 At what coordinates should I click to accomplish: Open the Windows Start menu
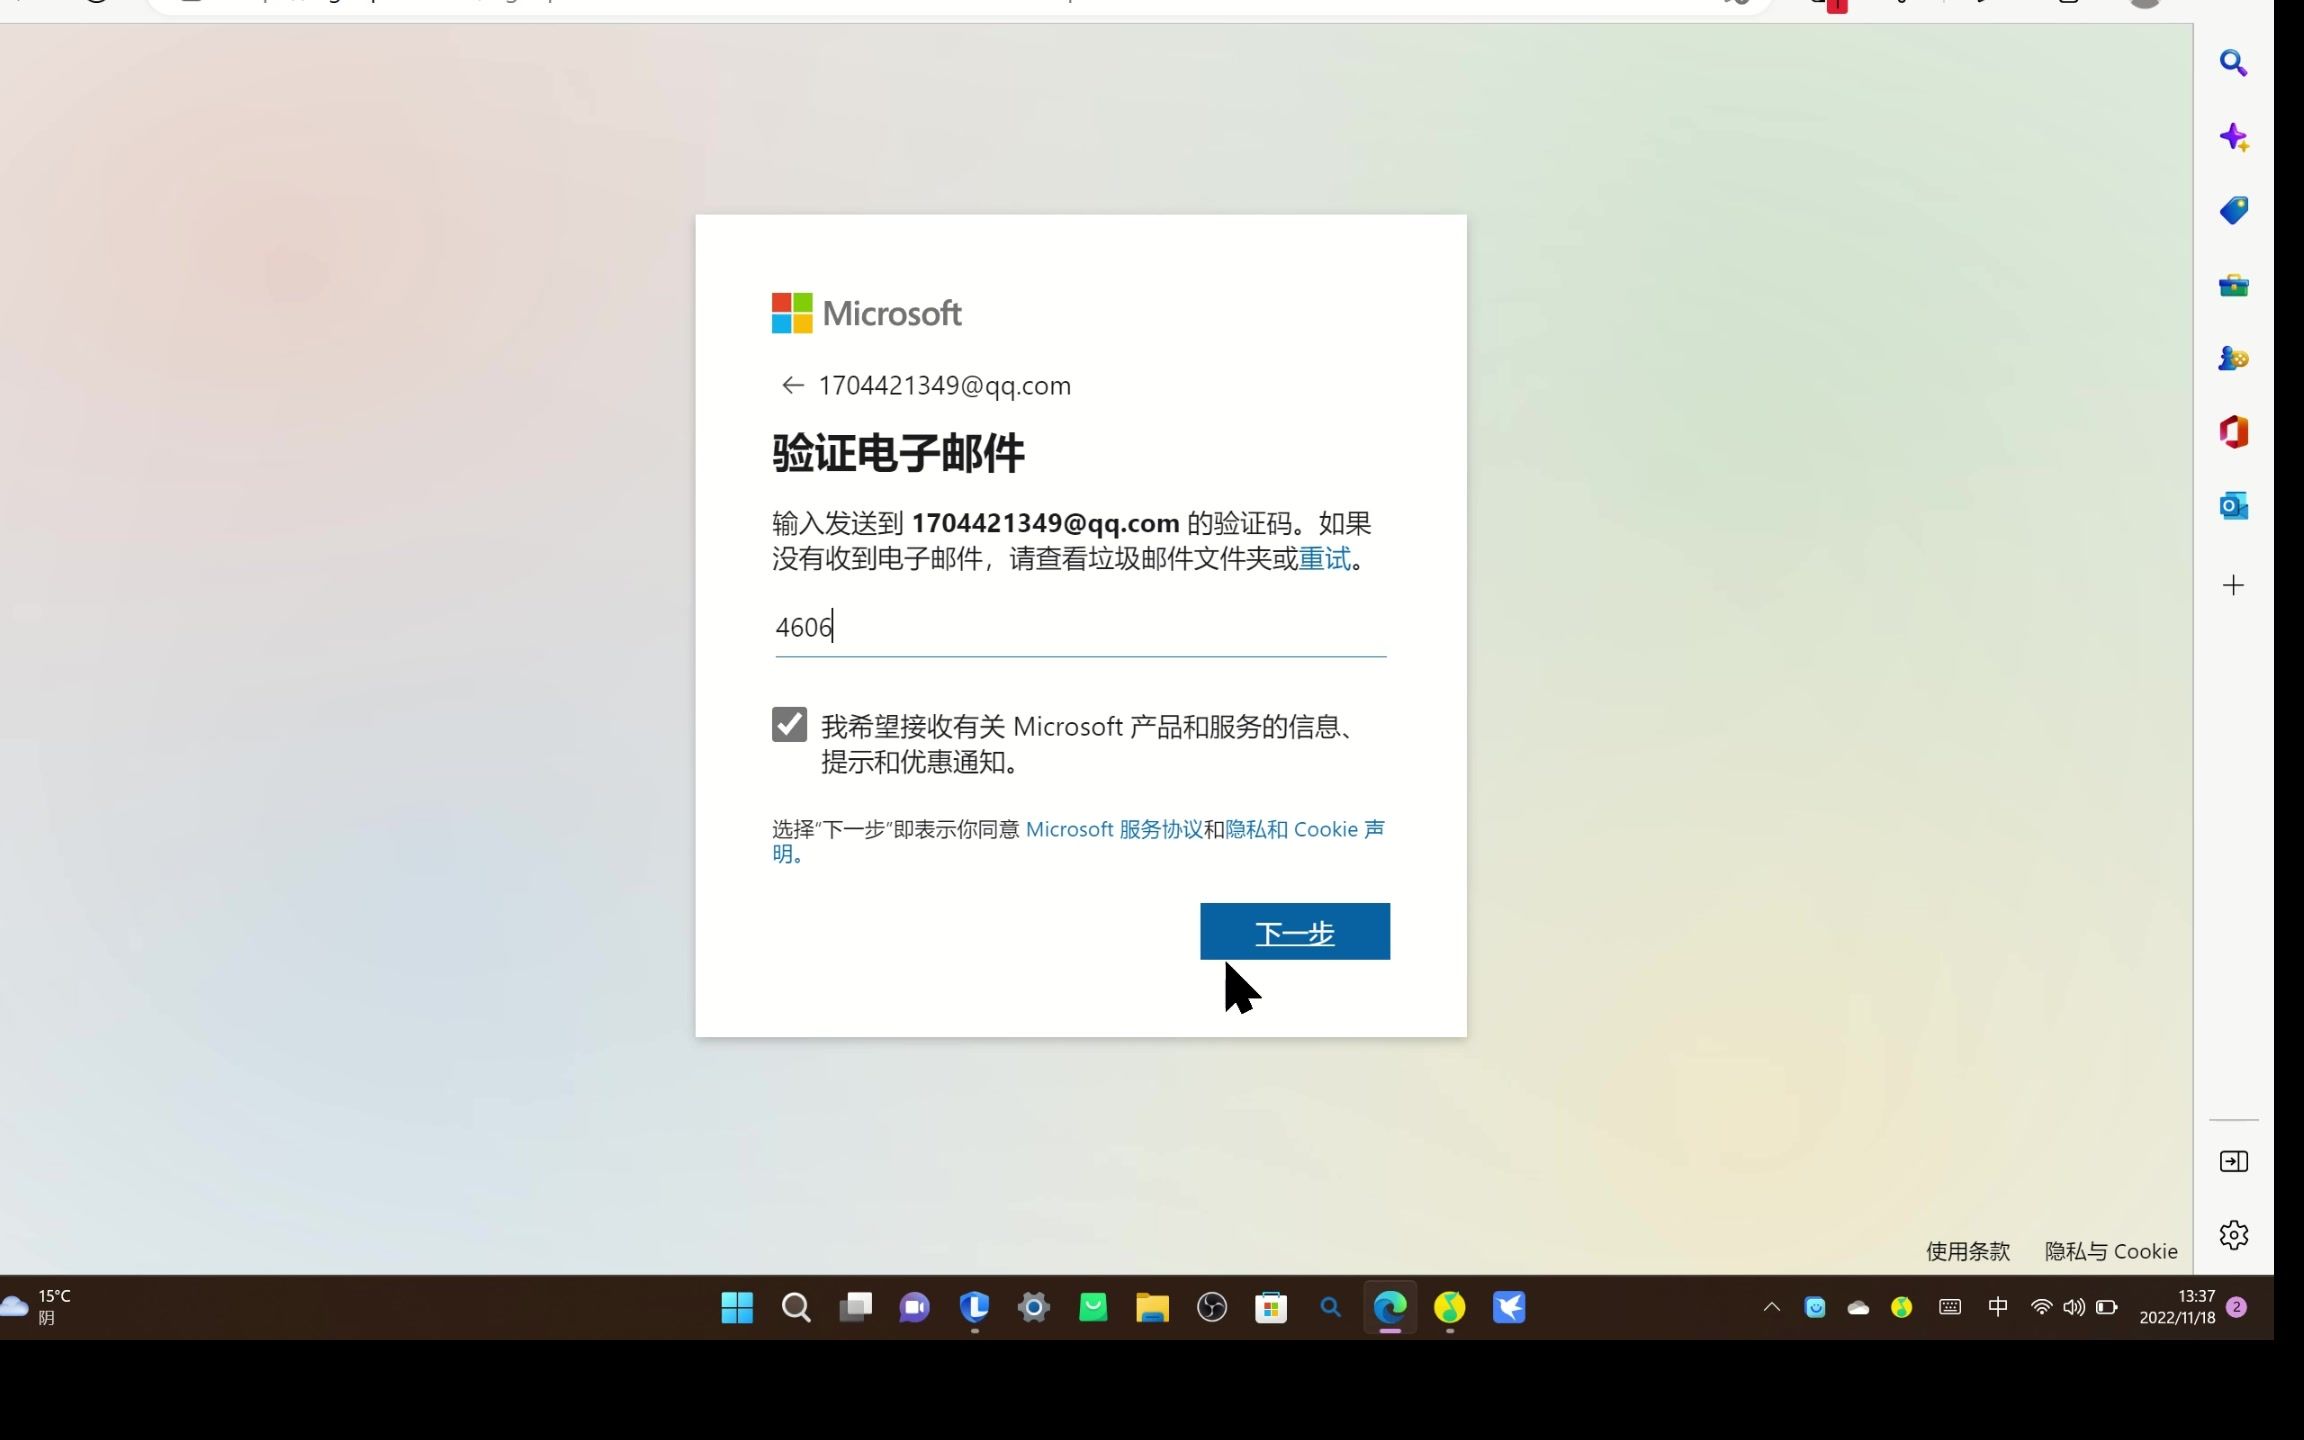[x=737, y=1307]
